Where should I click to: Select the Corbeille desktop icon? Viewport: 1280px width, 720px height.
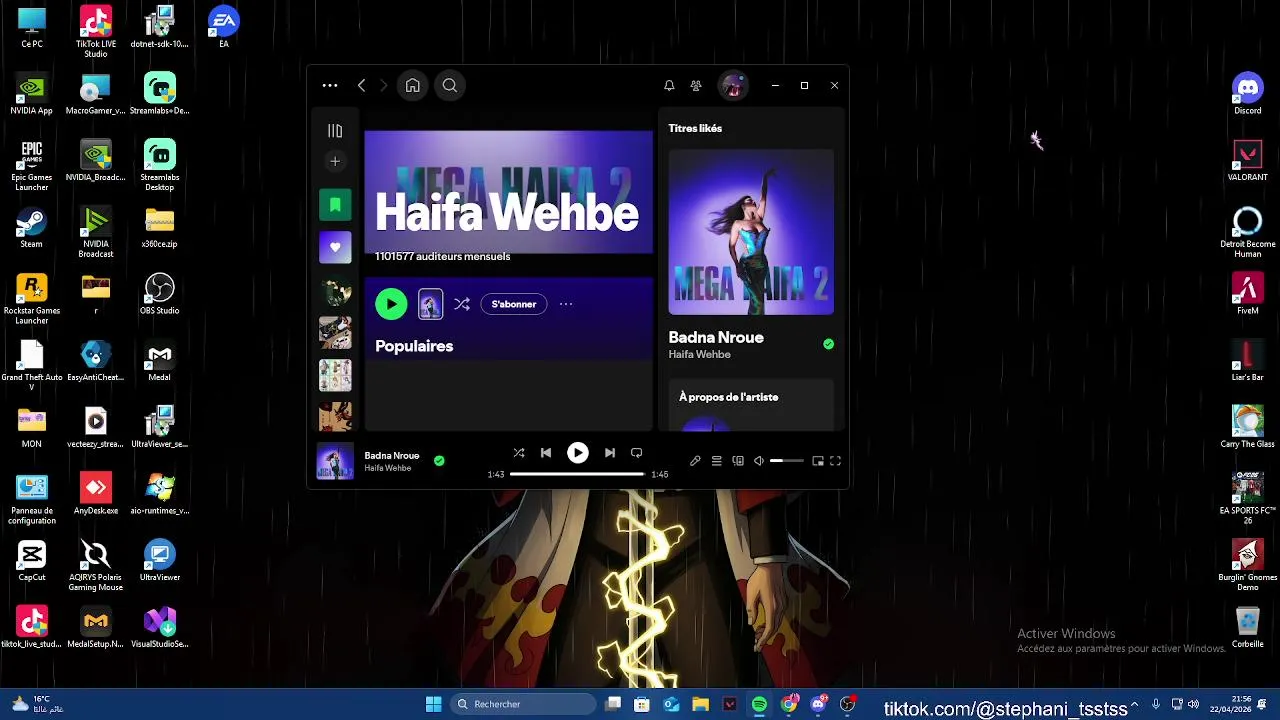pos(1247,627)
